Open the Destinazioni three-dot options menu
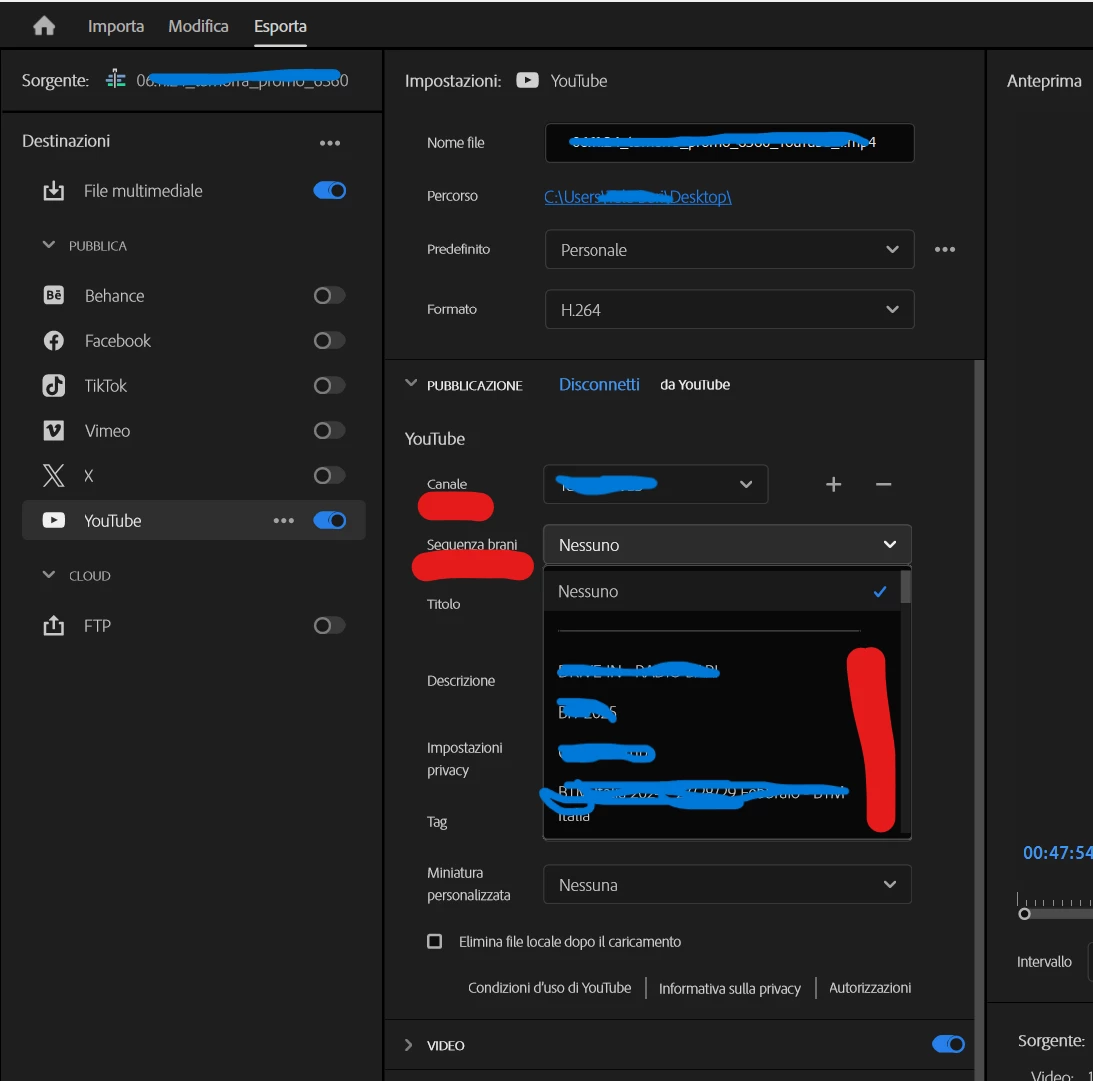Image resolution: width=1093 pixels, height=1081 pixels. click(x=330, y=143)
